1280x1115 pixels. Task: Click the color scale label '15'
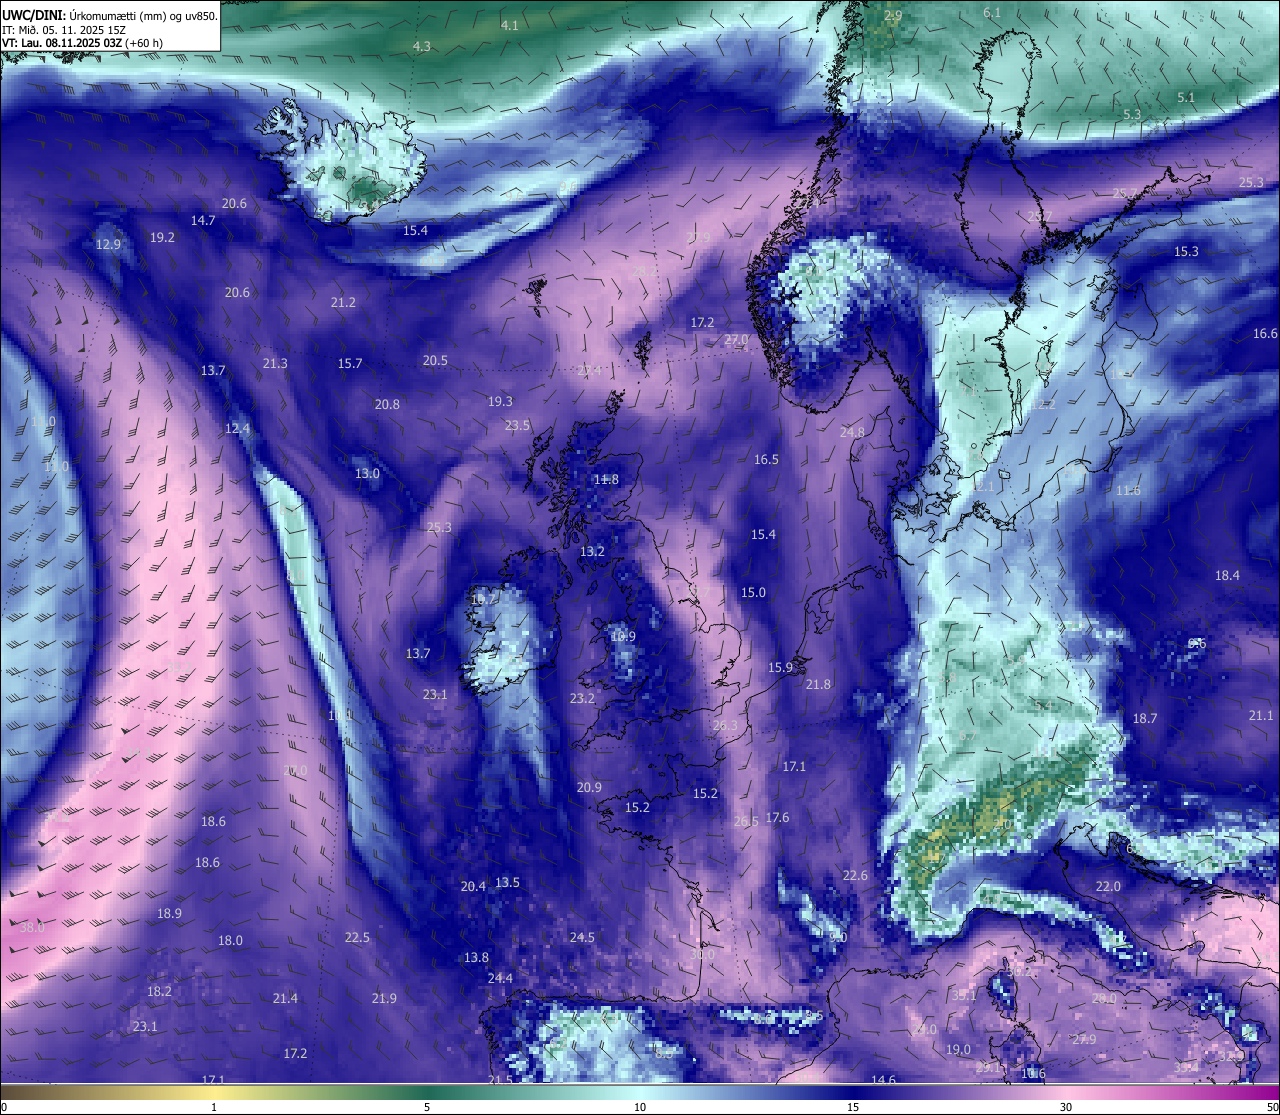pyautogui.click(x=853, y=1107)
